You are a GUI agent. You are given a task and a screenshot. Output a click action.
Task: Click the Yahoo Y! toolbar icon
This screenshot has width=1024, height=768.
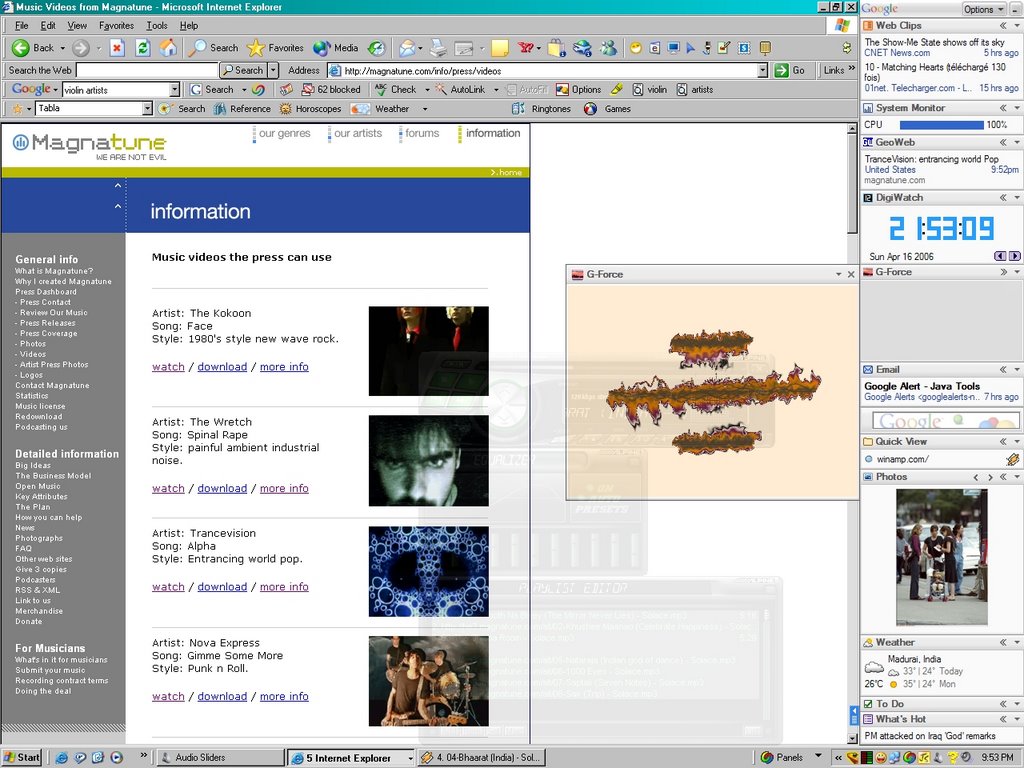pyautogui.click(x=526, y=48)
